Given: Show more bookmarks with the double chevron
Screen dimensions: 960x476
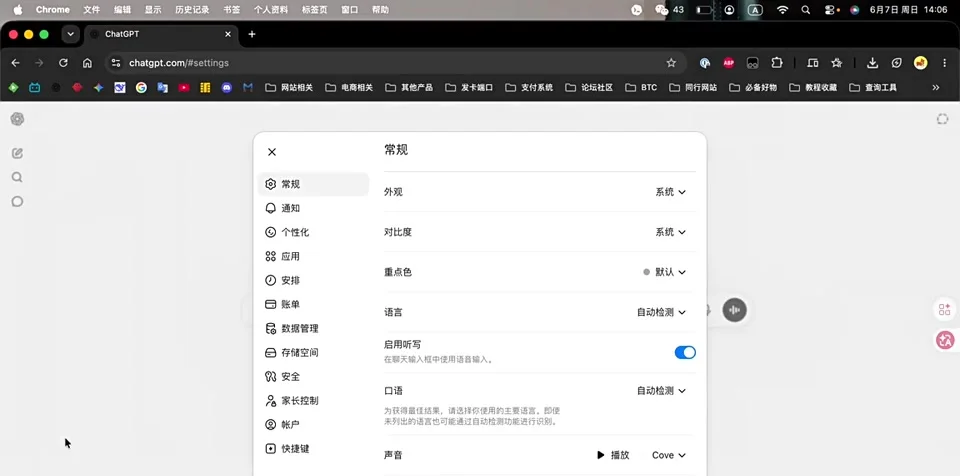Looking at the screenshot, I should (x=936, y=88).
